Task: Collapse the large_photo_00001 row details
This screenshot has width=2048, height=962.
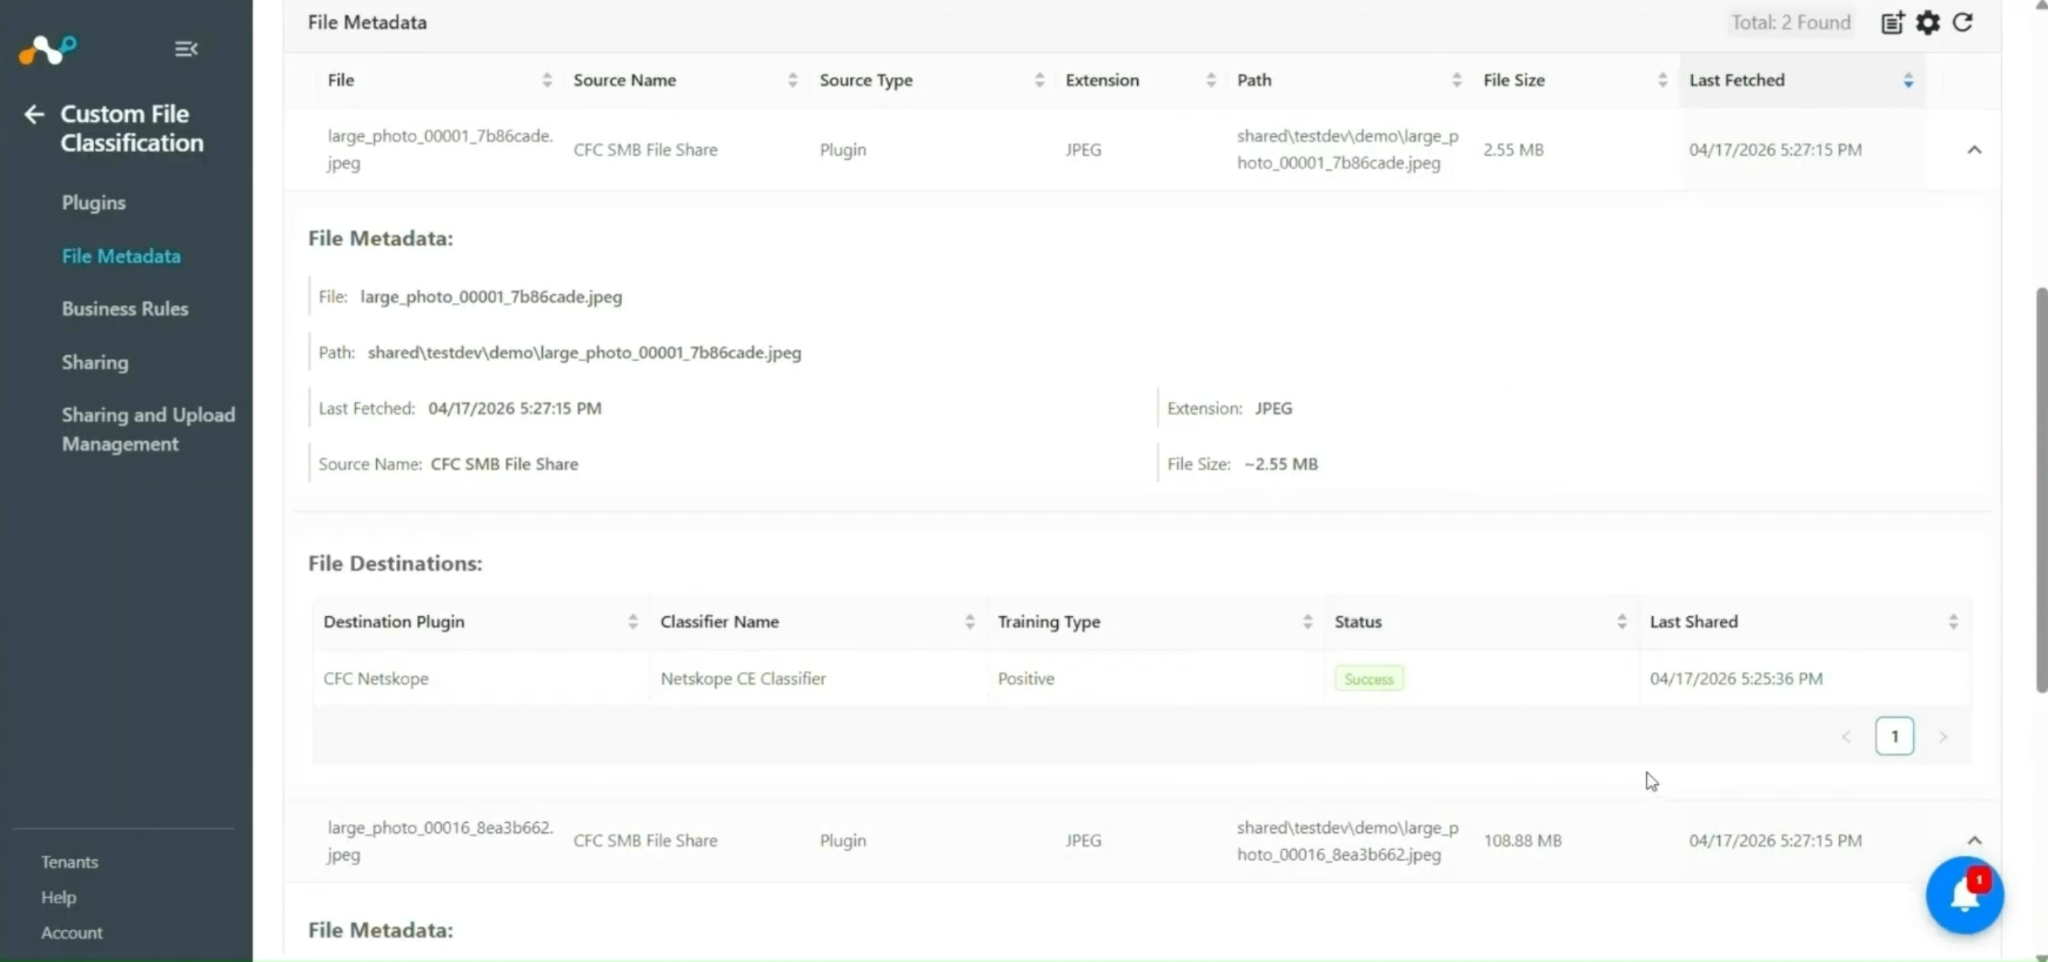Action: tap(1974, 150)
